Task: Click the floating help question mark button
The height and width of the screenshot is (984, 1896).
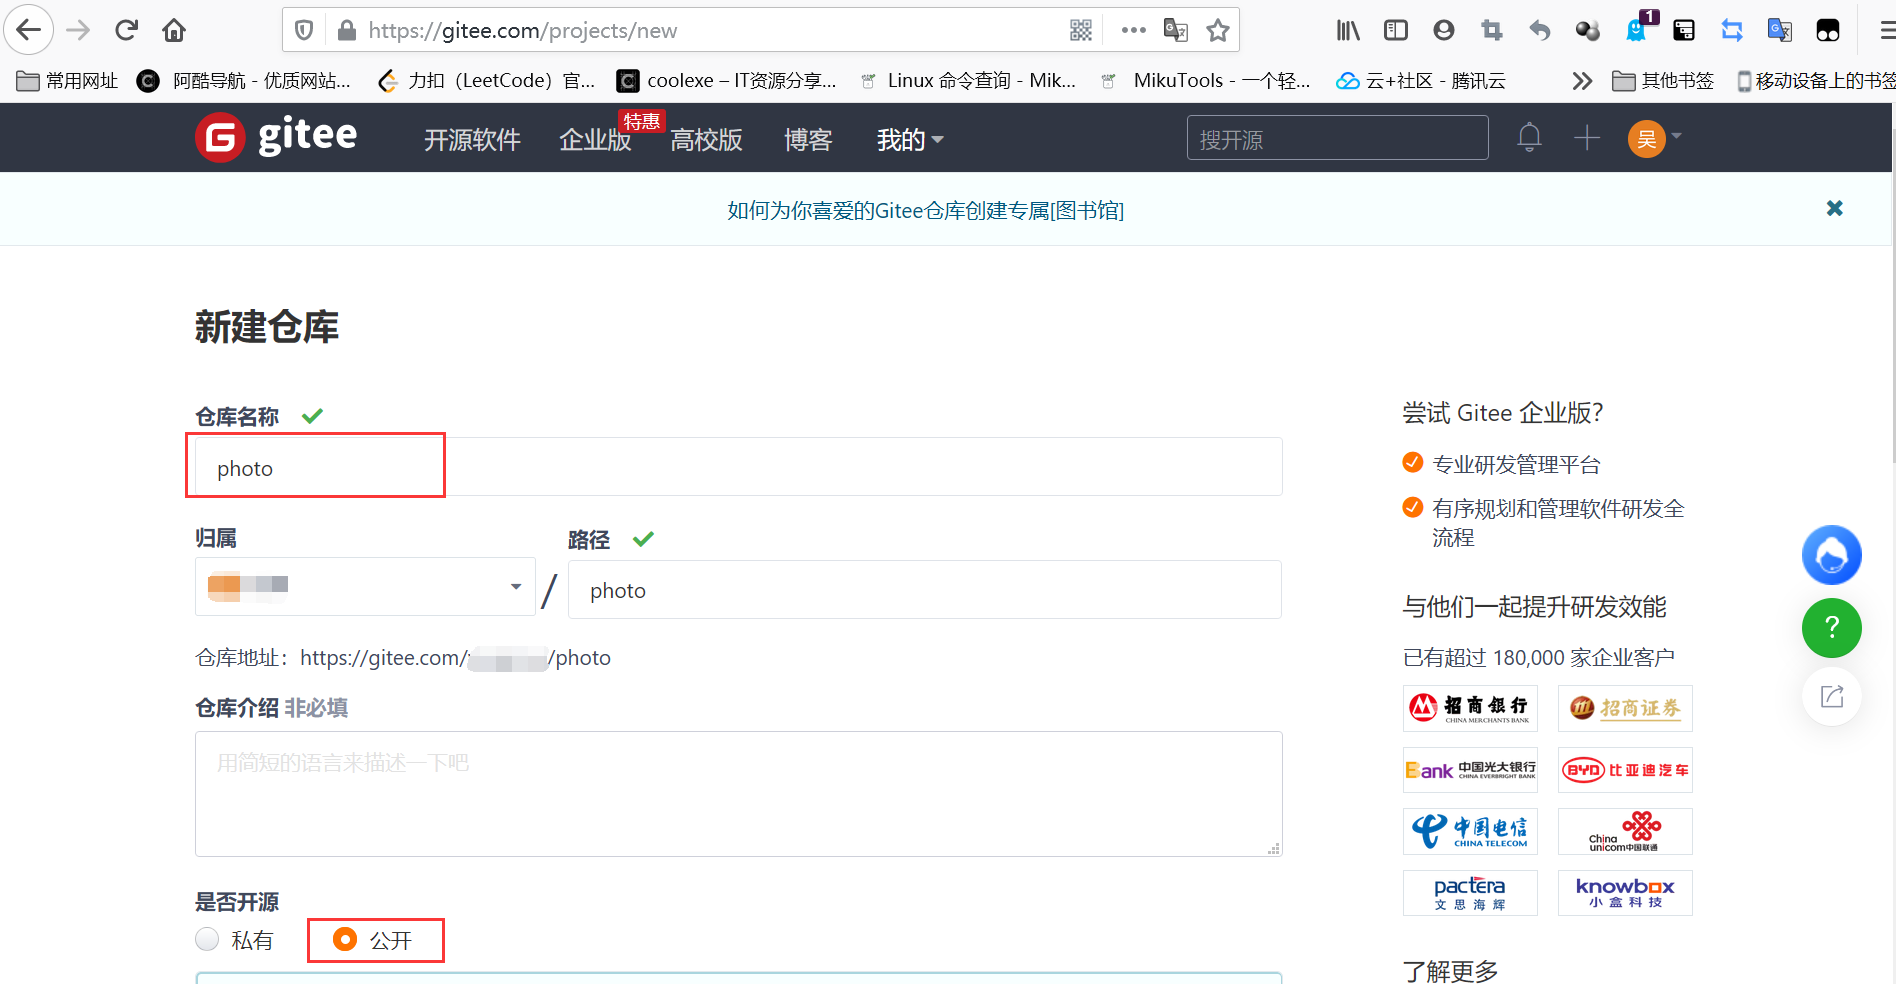Action: pos(1831,628)
